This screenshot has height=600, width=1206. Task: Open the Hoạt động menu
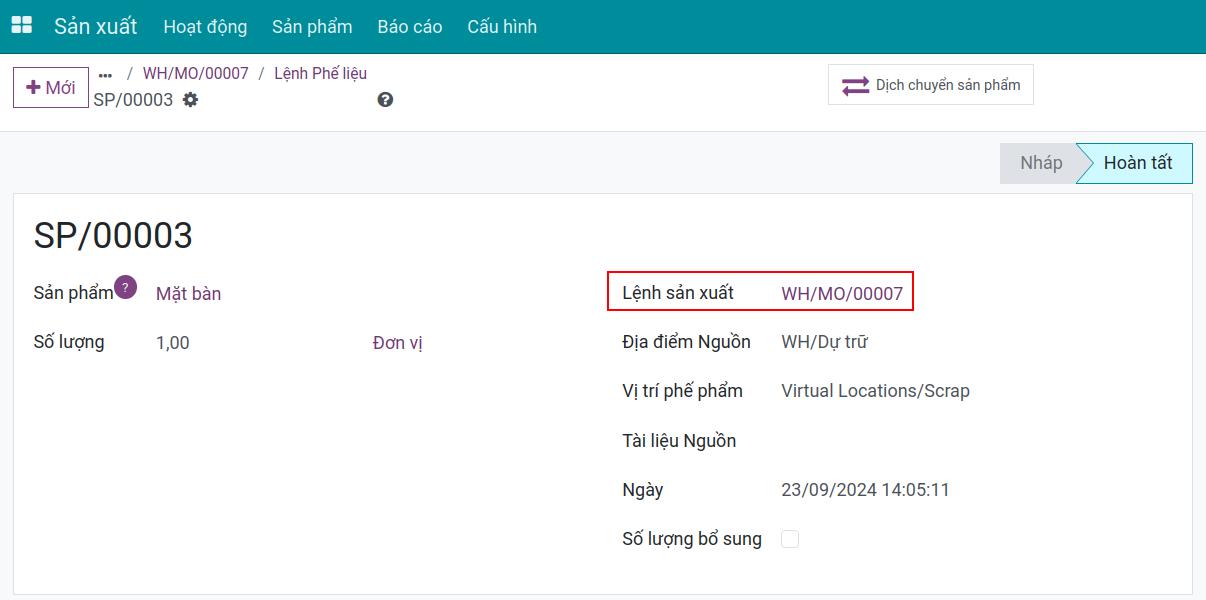coord(205,27)
